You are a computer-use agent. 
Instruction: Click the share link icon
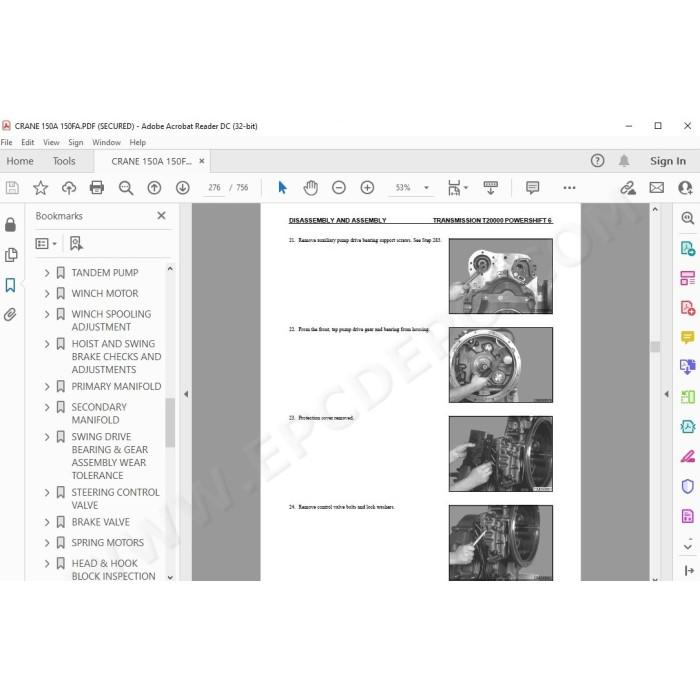[628, 188]
